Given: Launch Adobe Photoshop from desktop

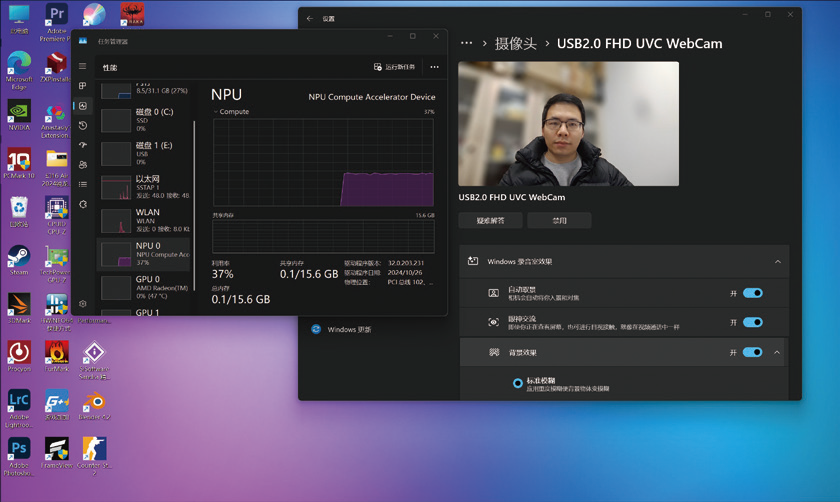Looking at the screenshot, I should (x=19, y=456).
